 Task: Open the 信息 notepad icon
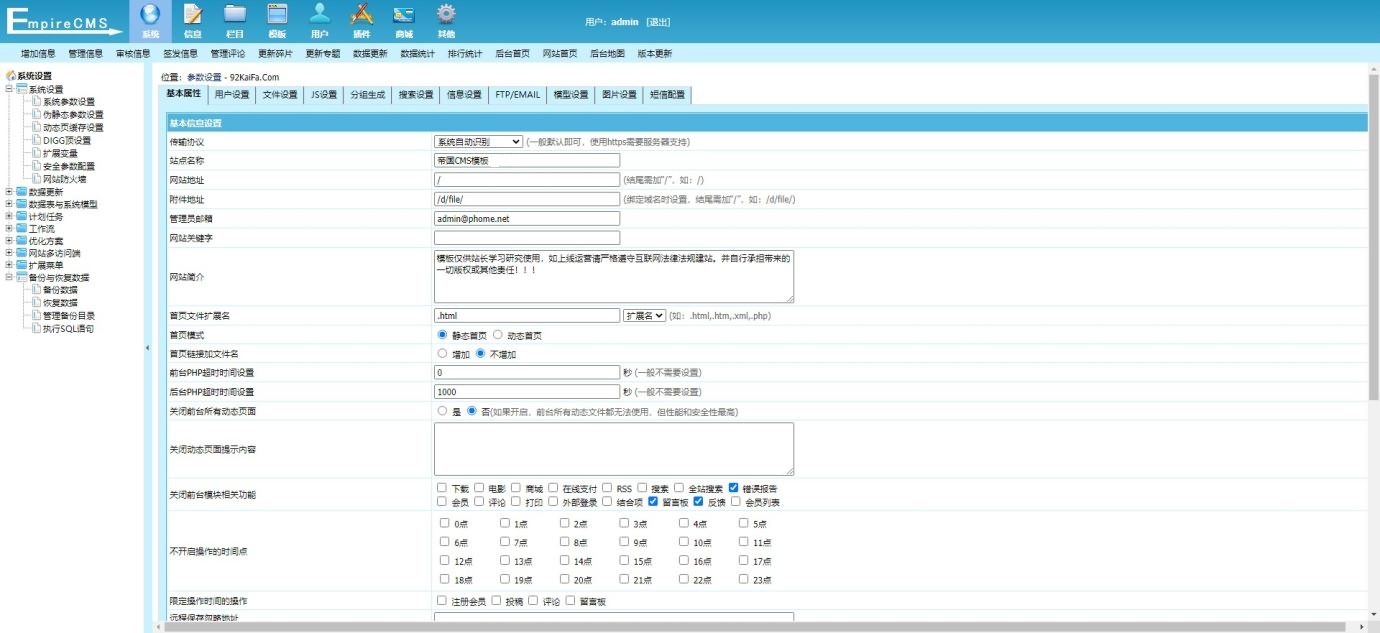pyautogui.click(x=193, y=14)
